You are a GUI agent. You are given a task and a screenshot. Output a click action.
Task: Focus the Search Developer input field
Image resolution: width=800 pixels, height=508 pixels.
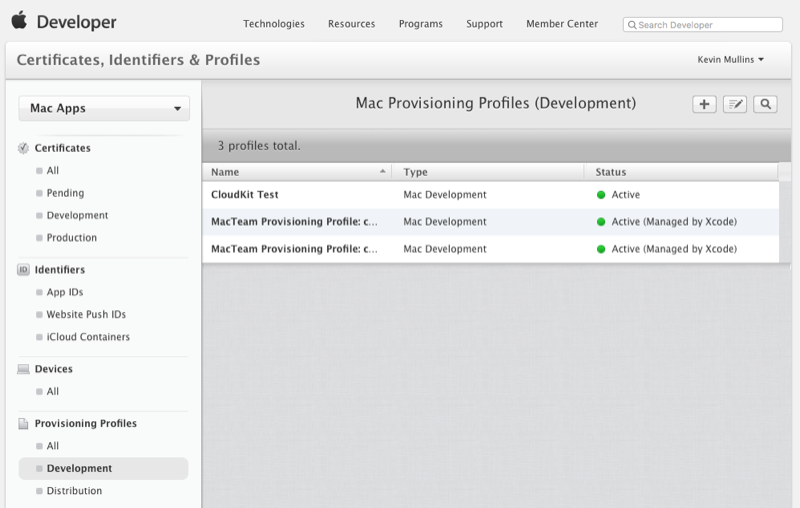coord(703,24)
